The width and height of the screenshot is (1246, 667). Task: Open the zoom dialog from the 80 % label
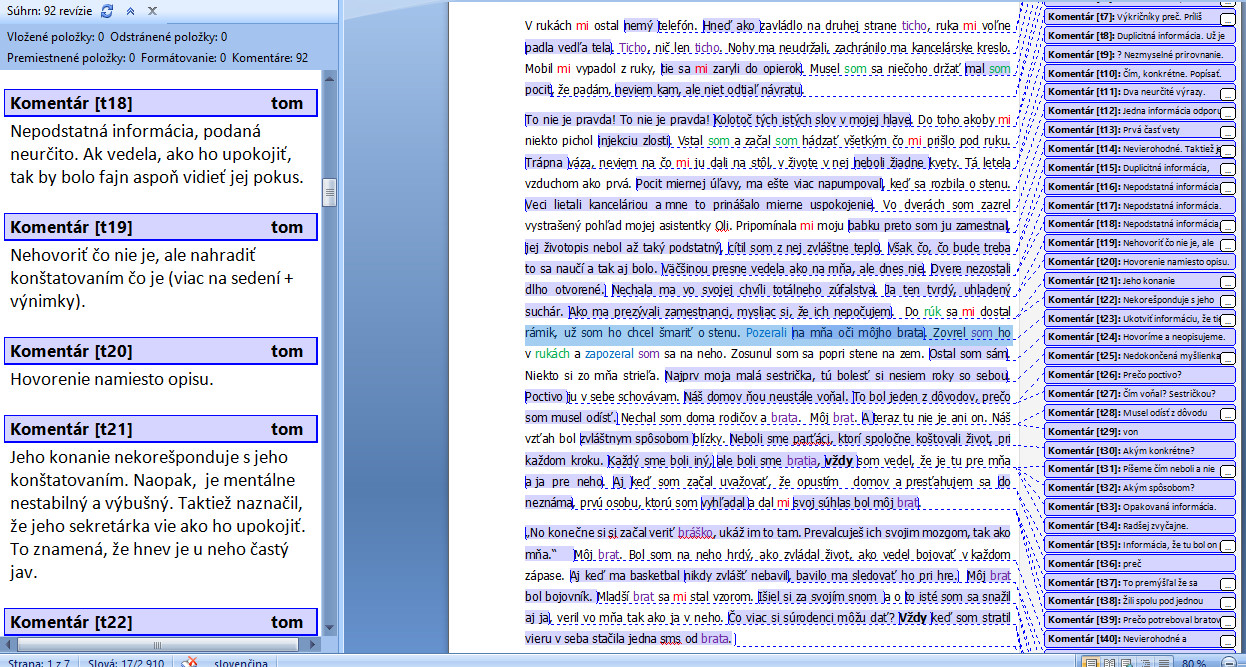(1194, 662)
